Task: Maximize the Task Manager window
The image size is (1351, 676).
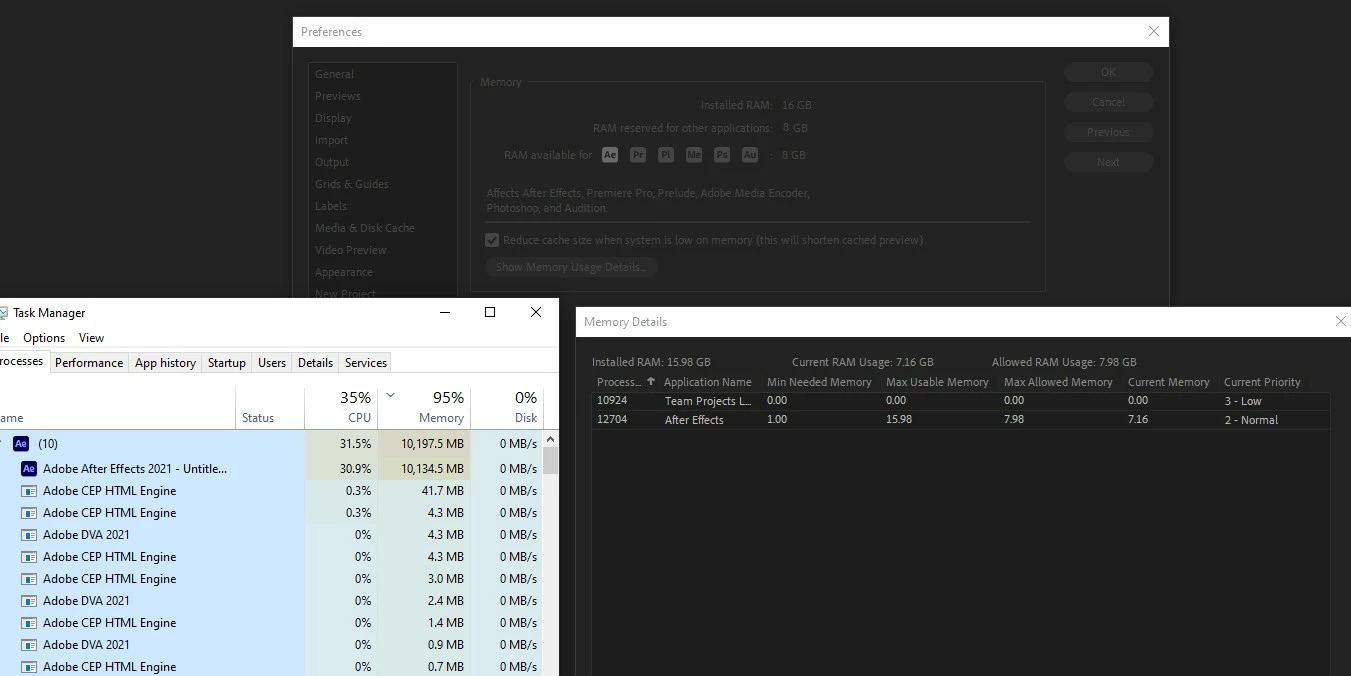Action: [x=490, y=312]
